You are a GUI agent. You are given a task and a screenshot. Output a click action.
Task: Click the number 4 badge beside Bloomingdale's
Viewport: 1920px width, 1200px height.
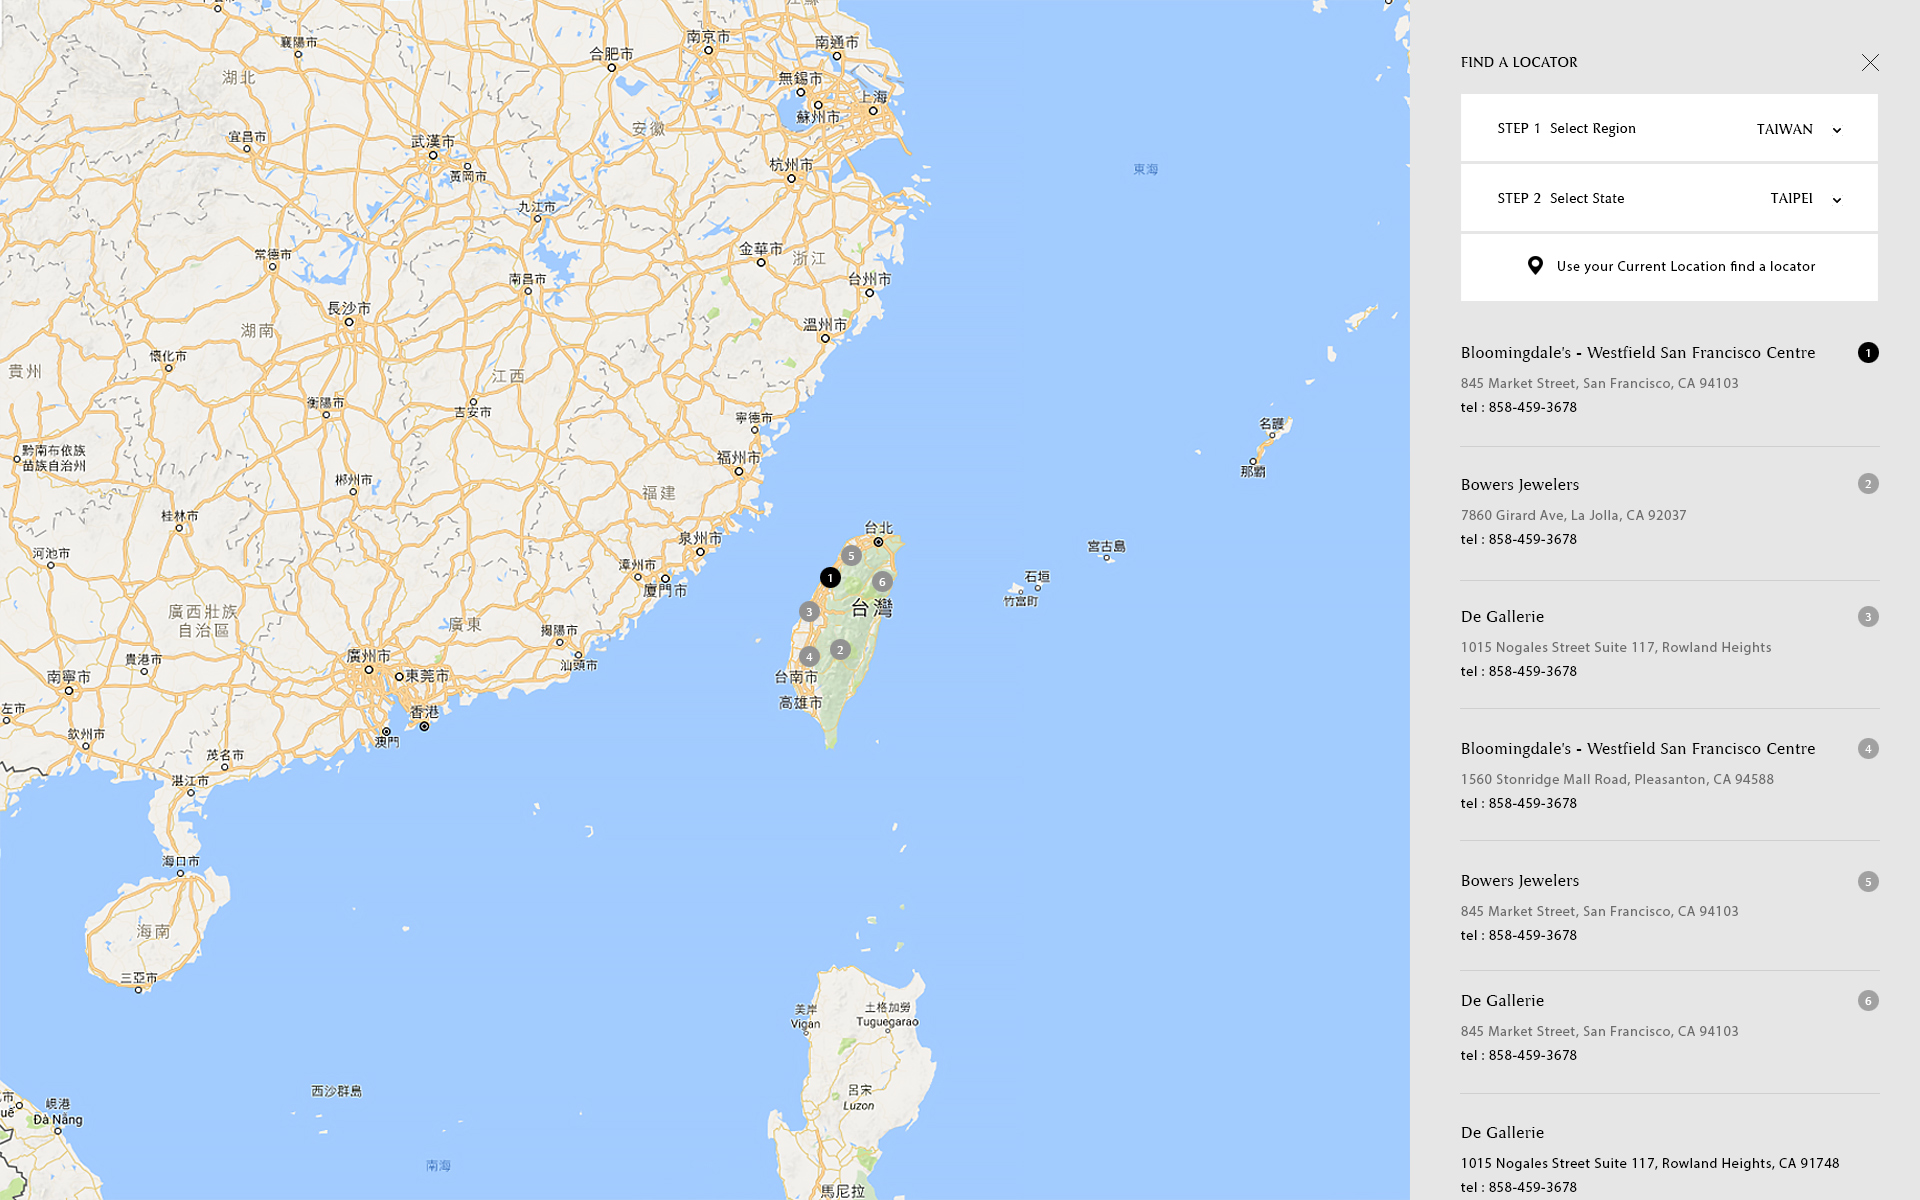coord(1868,749)
